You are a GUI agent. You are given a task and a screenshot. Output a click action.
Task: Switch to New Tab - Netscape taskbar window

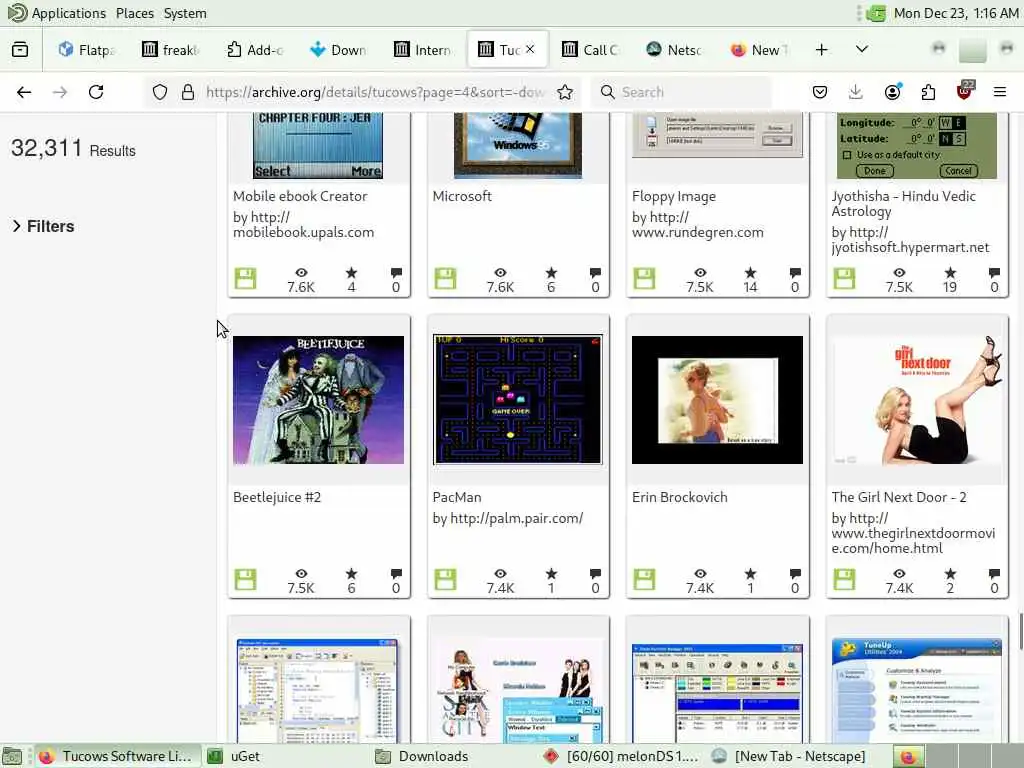click(x=791, y=756)
